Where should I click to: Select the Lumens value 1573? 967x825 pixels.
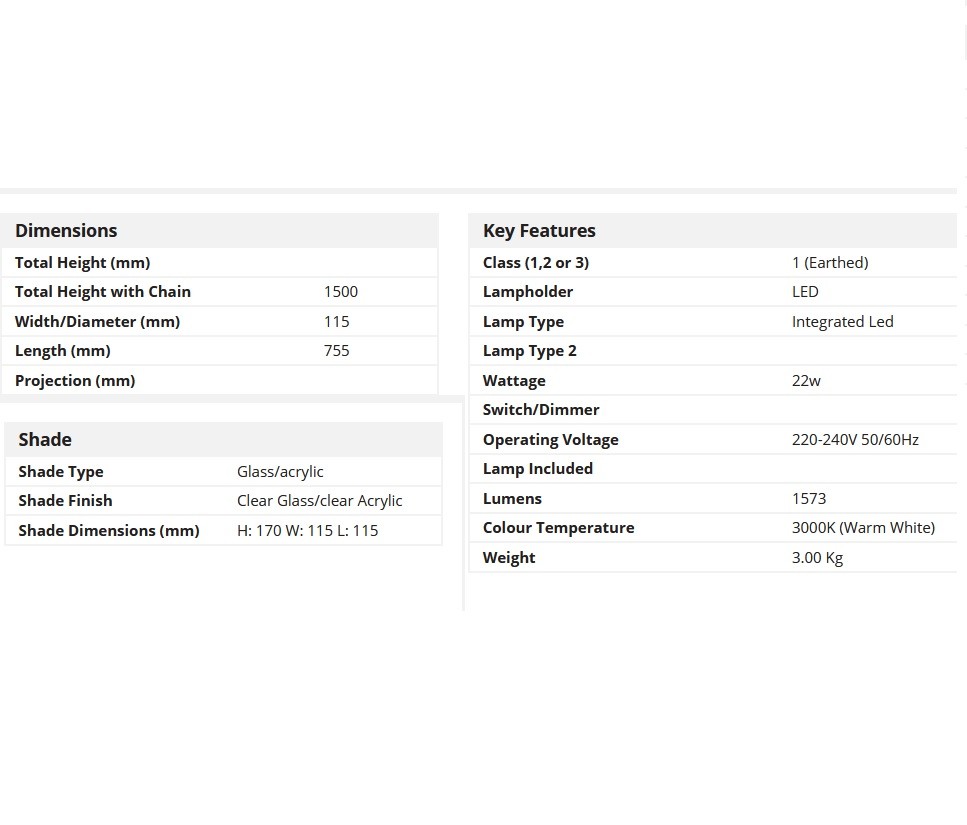[809, 499]
